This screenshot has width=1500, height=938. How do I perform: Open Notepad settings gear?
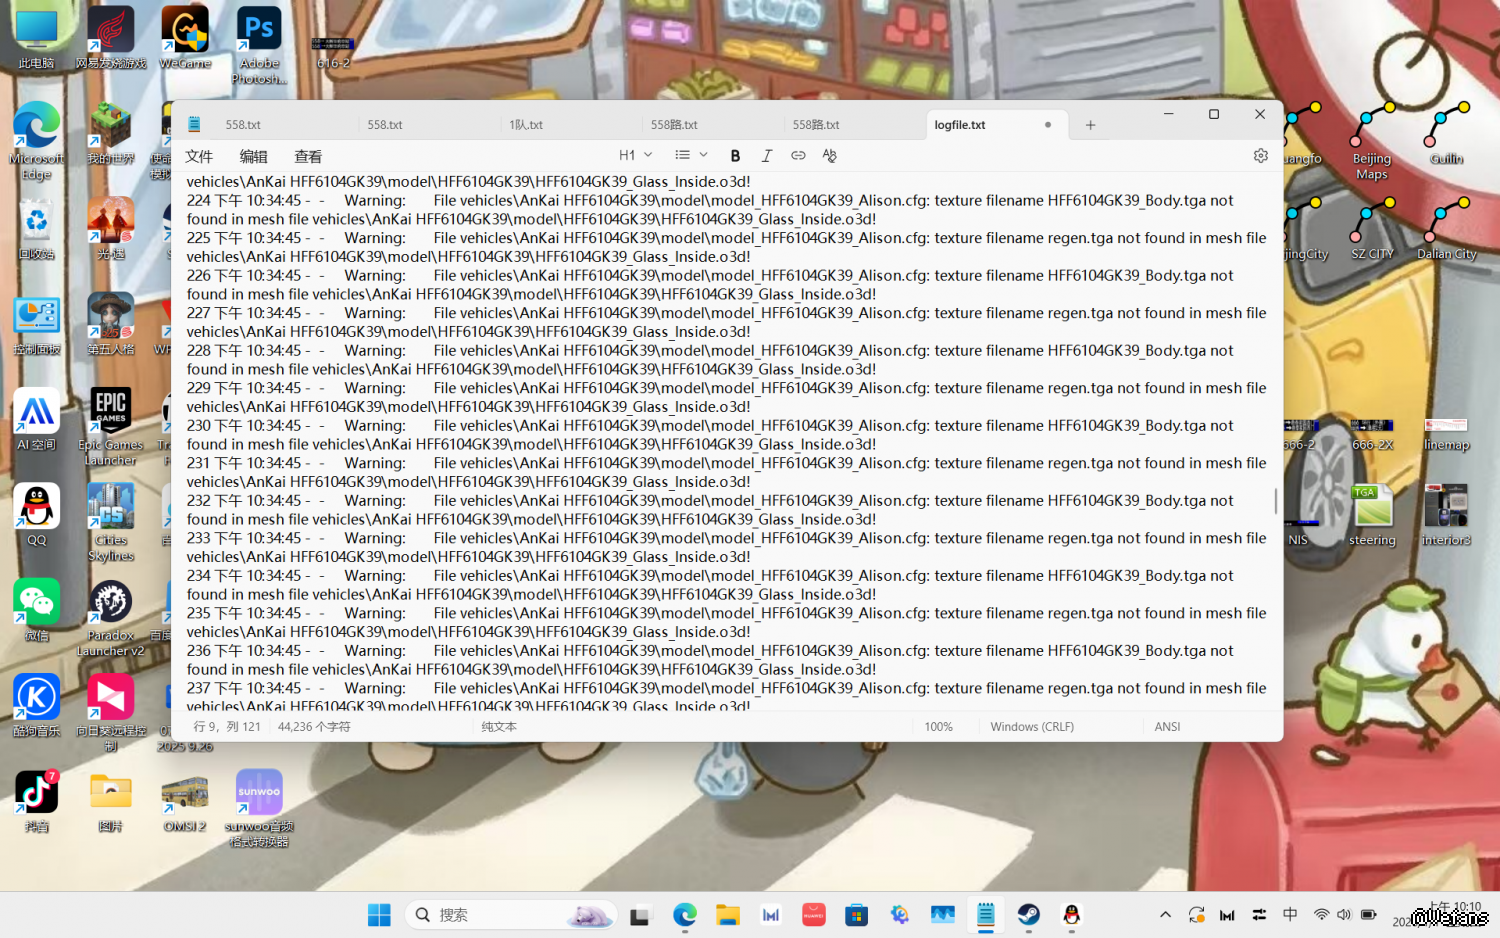1260,156
